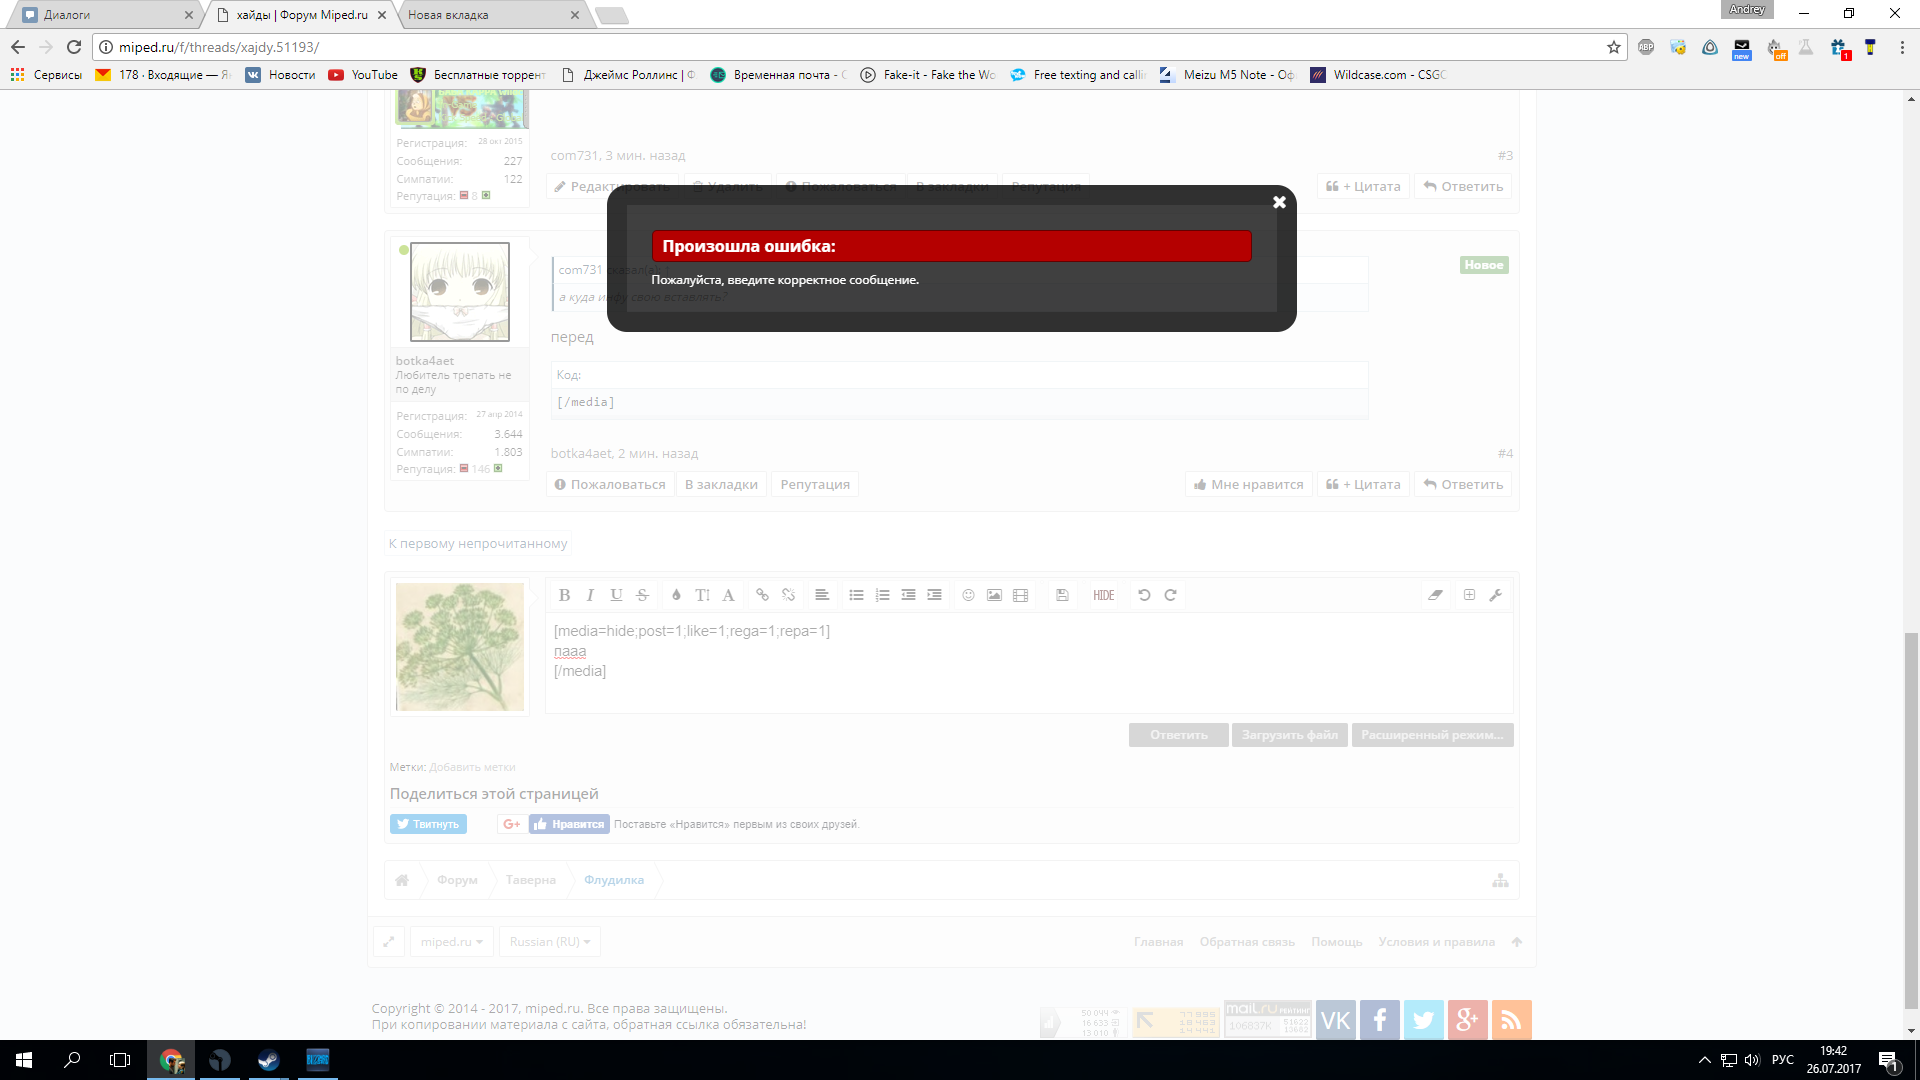The height and width of the screenshot is (1080, 1920).
Task: Apply bold formatting in reply editor
Action: 564,595
